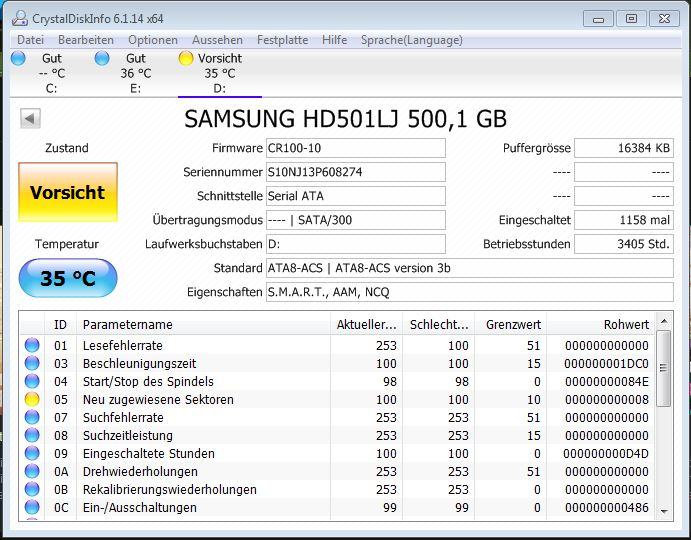Click the Schlecht... column header
691x540 pixels.
(439, 324)
